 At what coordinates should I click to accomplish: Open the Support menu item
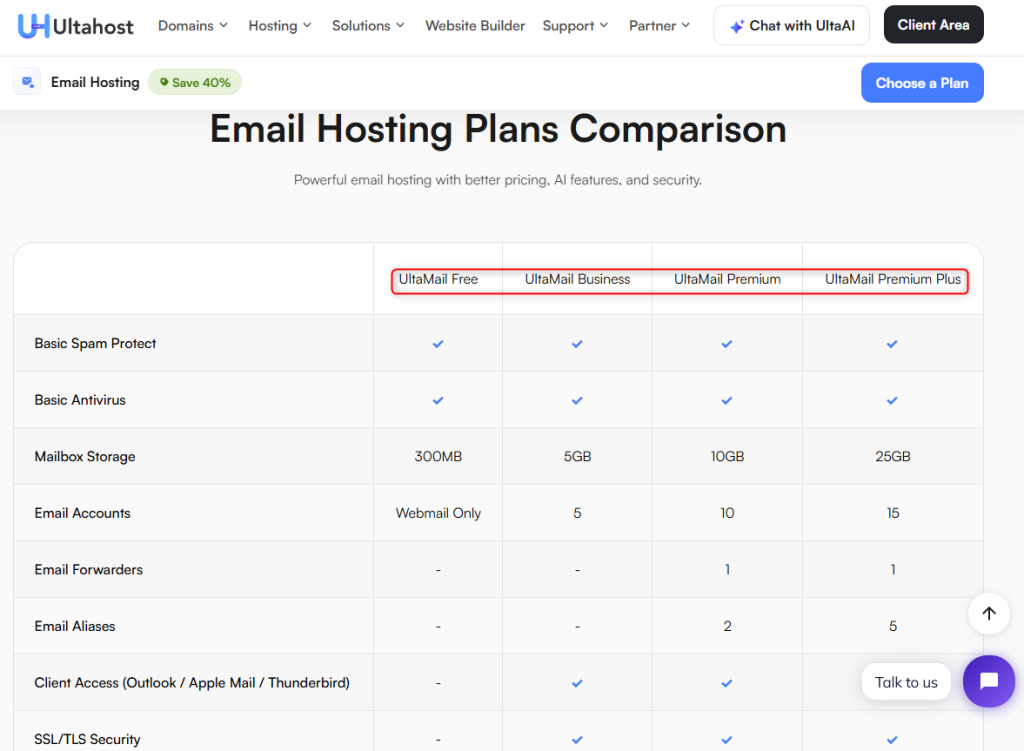[x=576, y=26]
